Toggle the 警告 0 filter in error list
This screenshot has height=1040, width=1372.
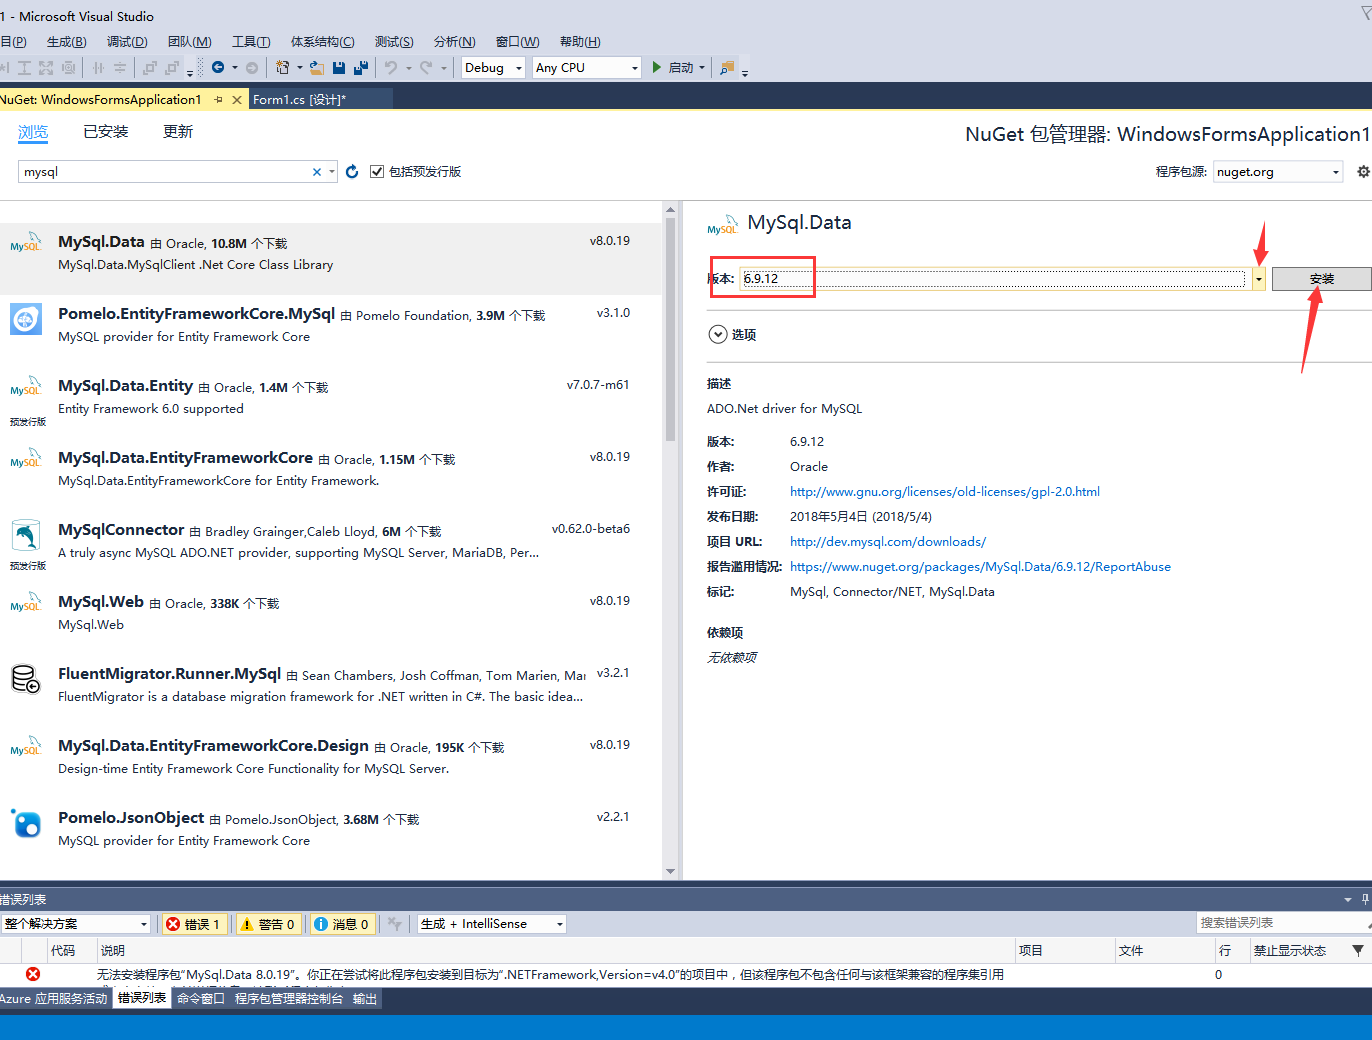(267, 923)
